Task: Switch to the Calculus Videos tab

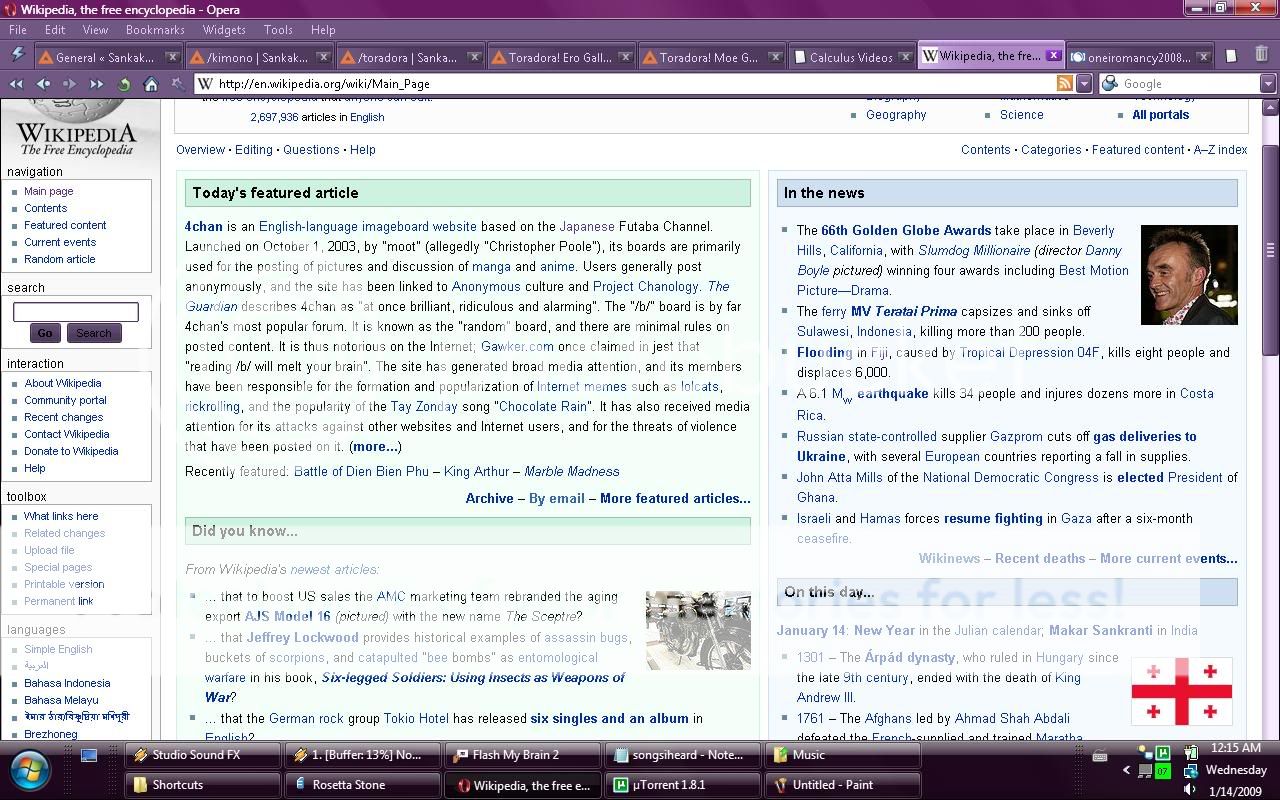Action: click(x=850, y=57)
